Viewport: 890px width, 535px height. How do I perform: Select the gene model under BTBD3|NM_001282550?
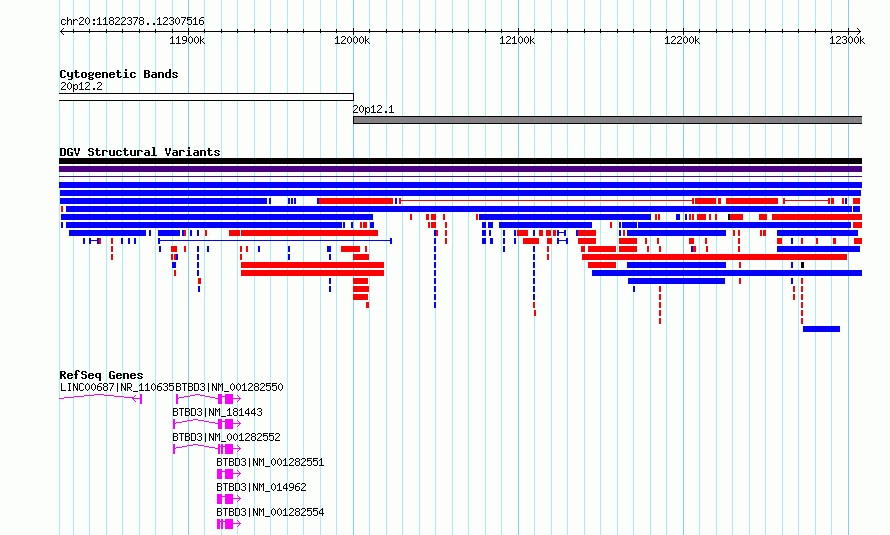pyautogui.click(x=208, y=399)
